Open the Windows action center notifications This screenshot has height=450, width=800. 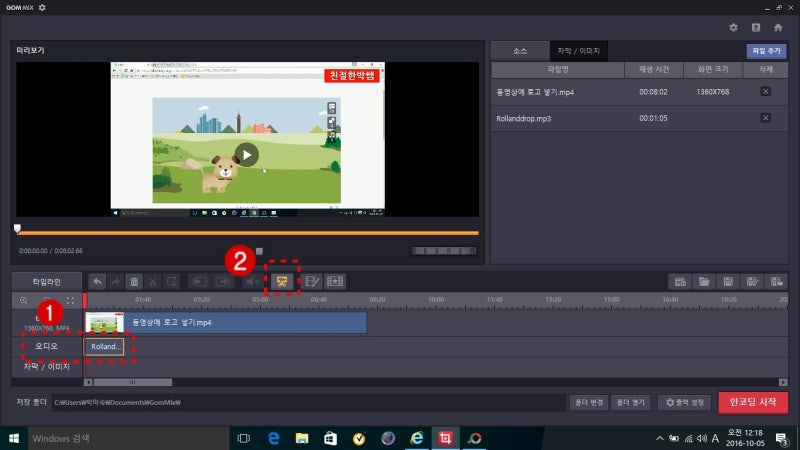coord(782,438)
